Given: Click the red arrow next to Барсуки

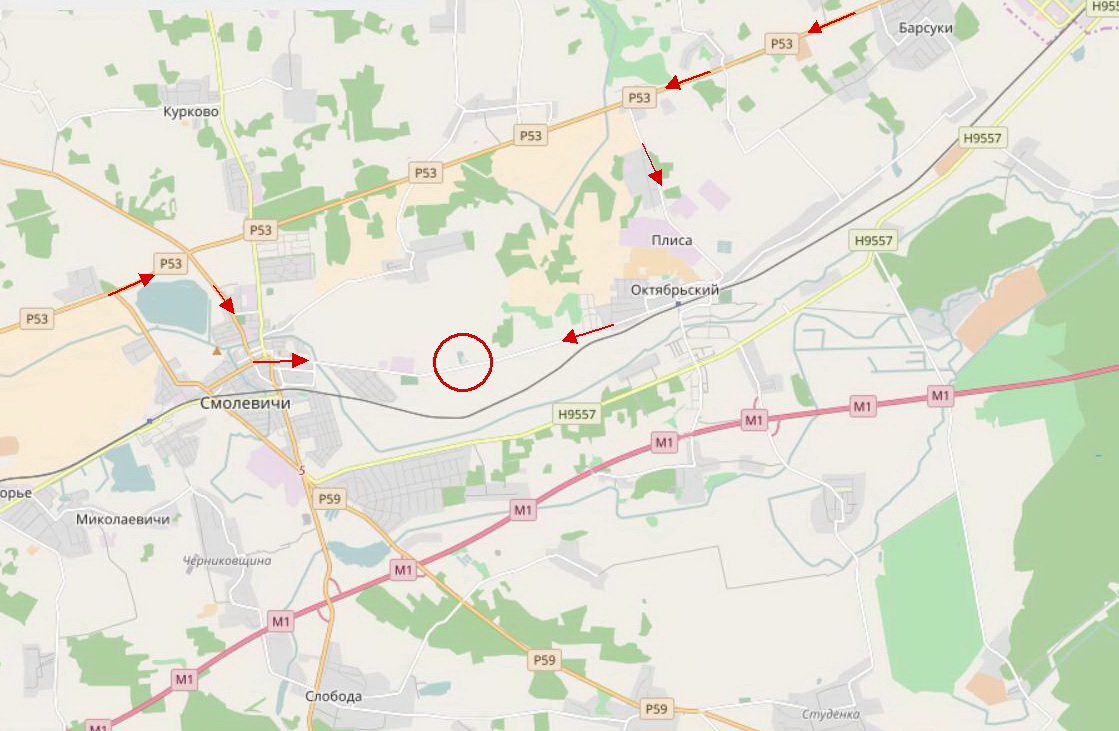Looking at the screenshot, I should (831, 23).
